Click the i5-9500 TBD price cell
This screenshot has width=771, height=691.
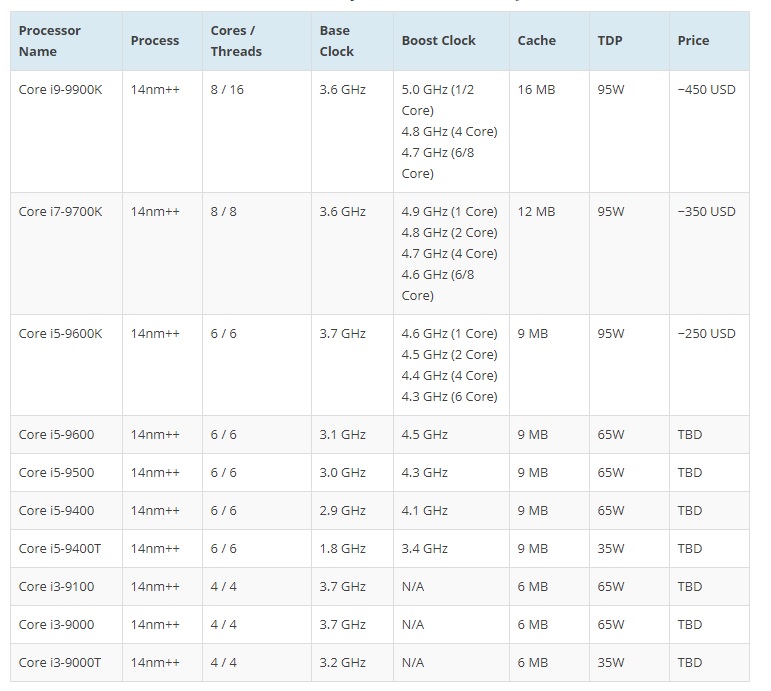pyautogui.click(x=710, y=472)
